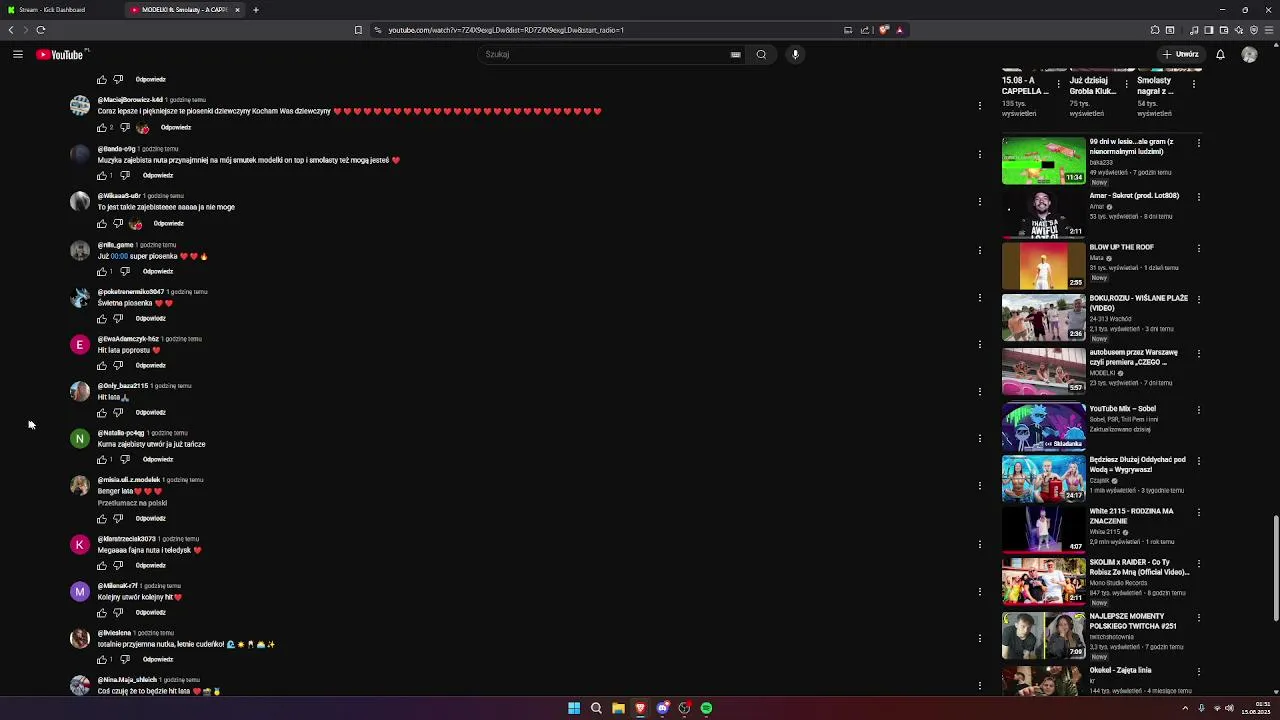Open more menu for 'Amar - Sekret' video
This screenshot has width=1280, height=720.
(x=1198, y=197)
